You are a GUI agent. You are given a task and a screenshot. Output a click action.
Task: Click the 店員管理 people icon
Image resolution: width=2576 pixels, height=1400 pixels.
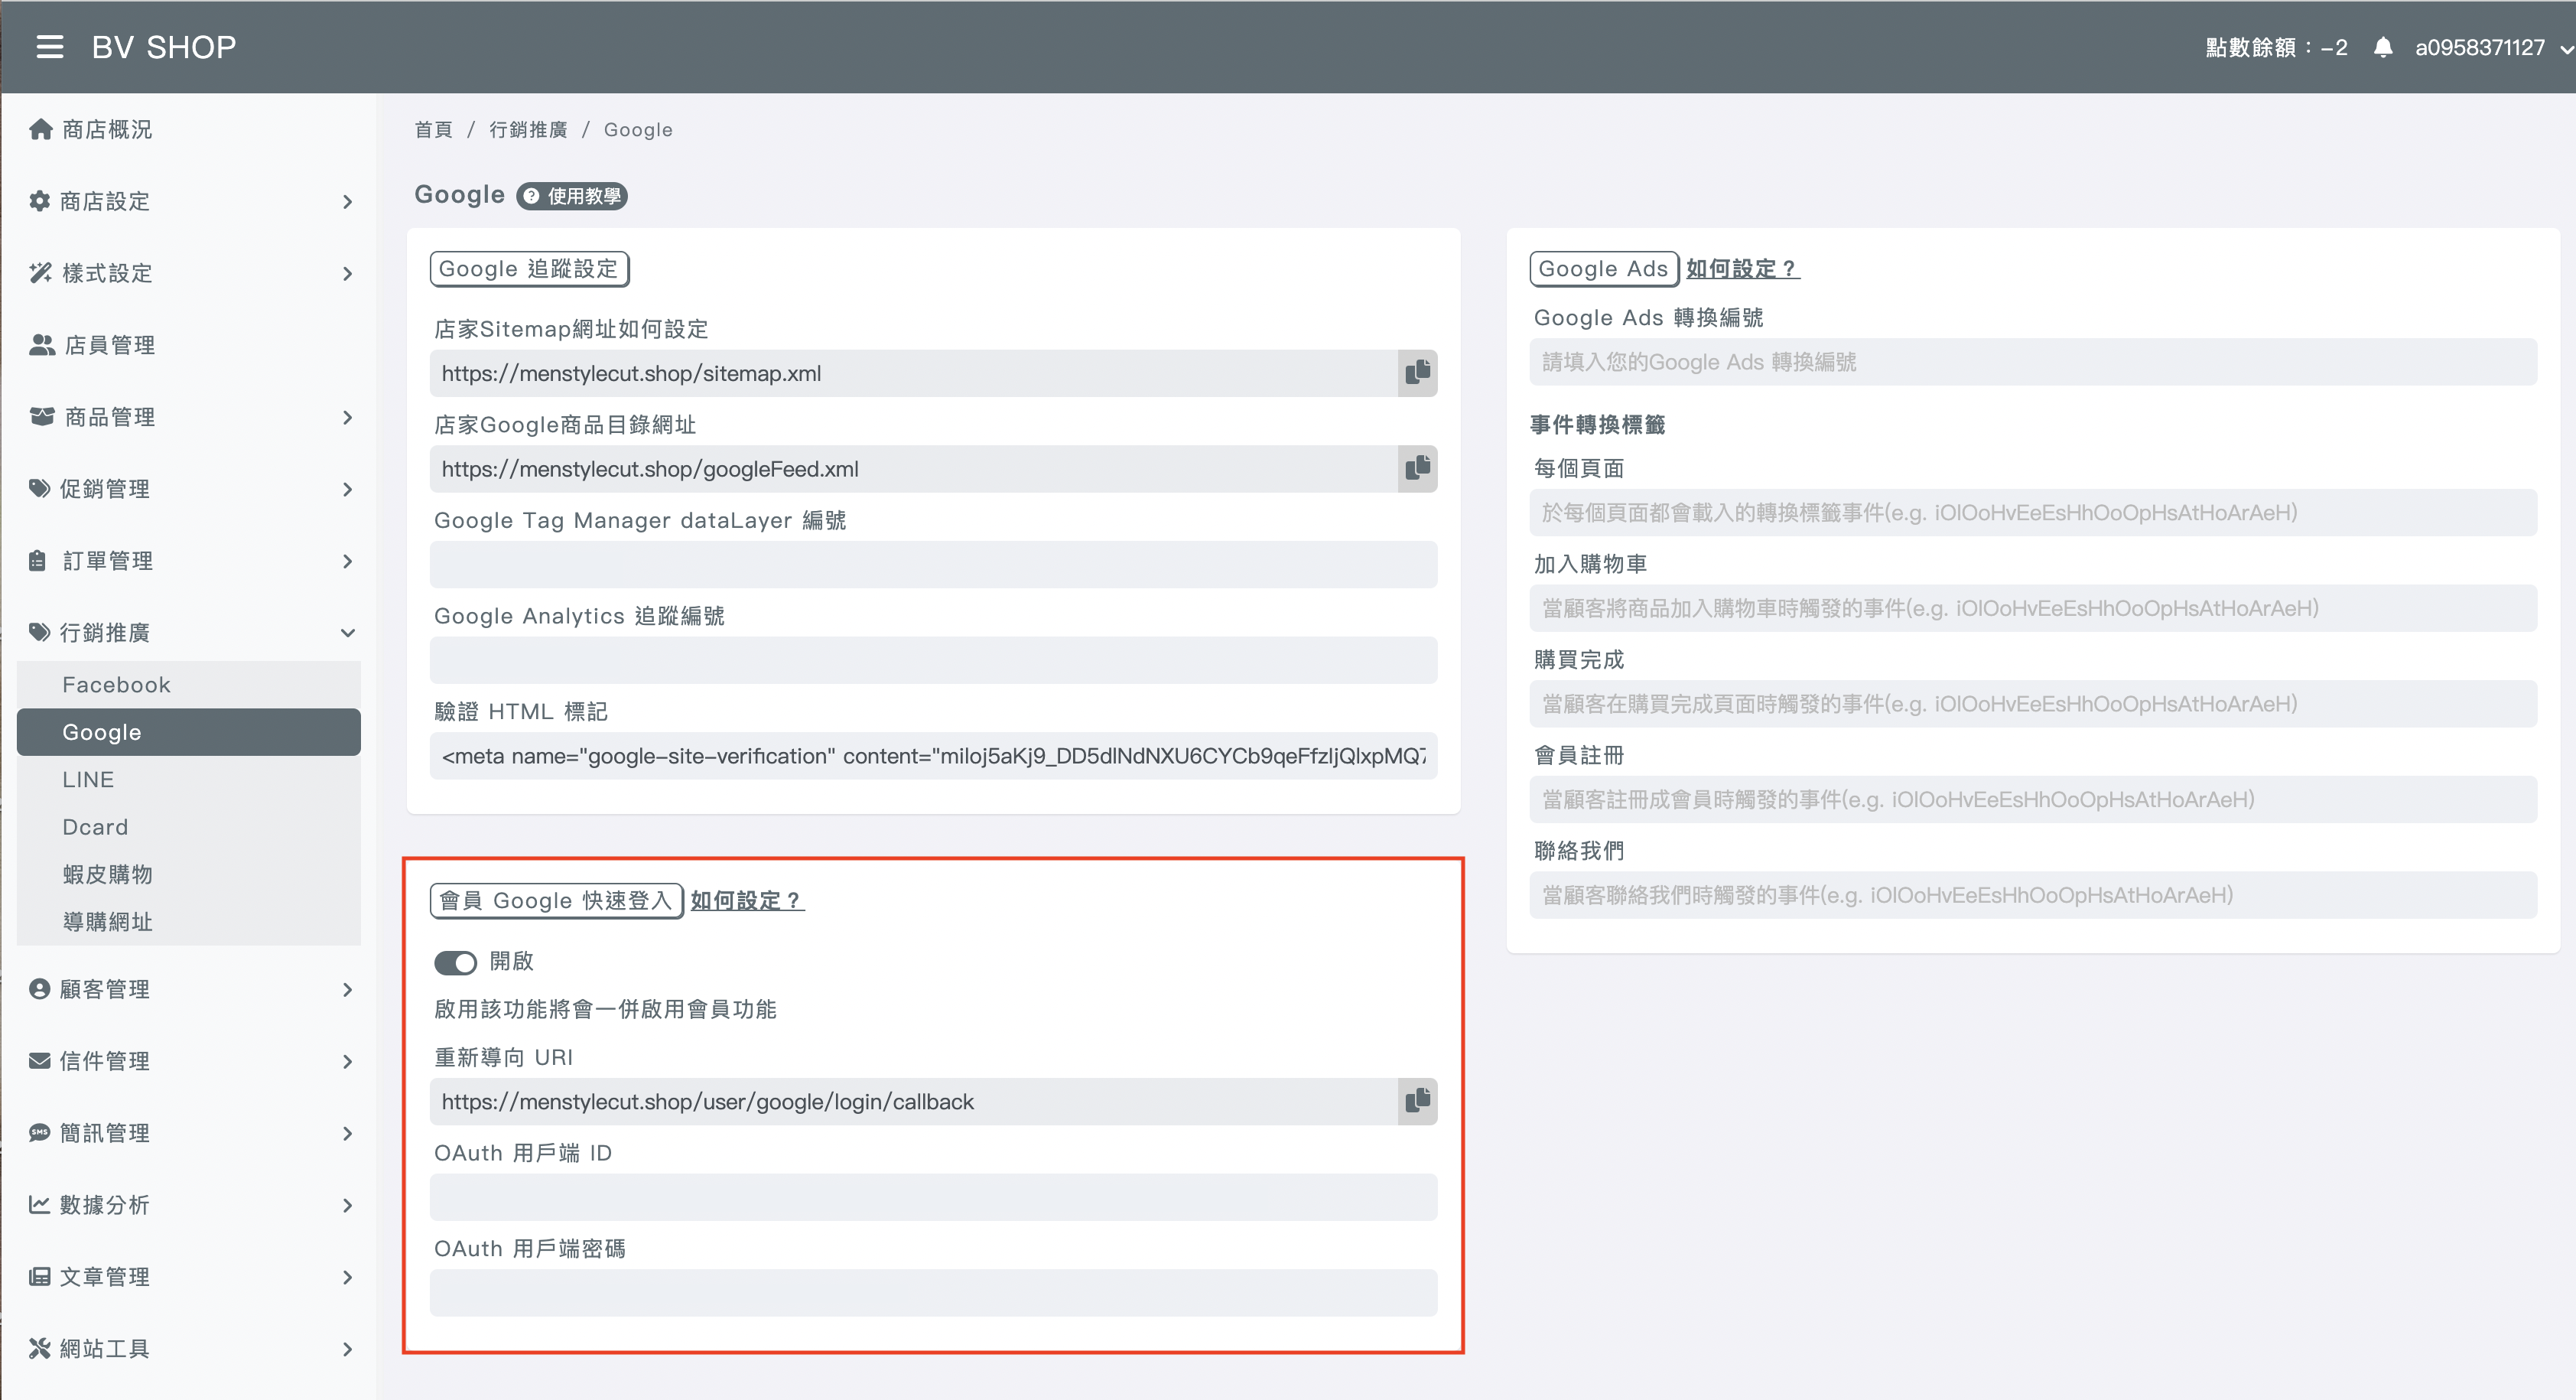coord(42,345)
